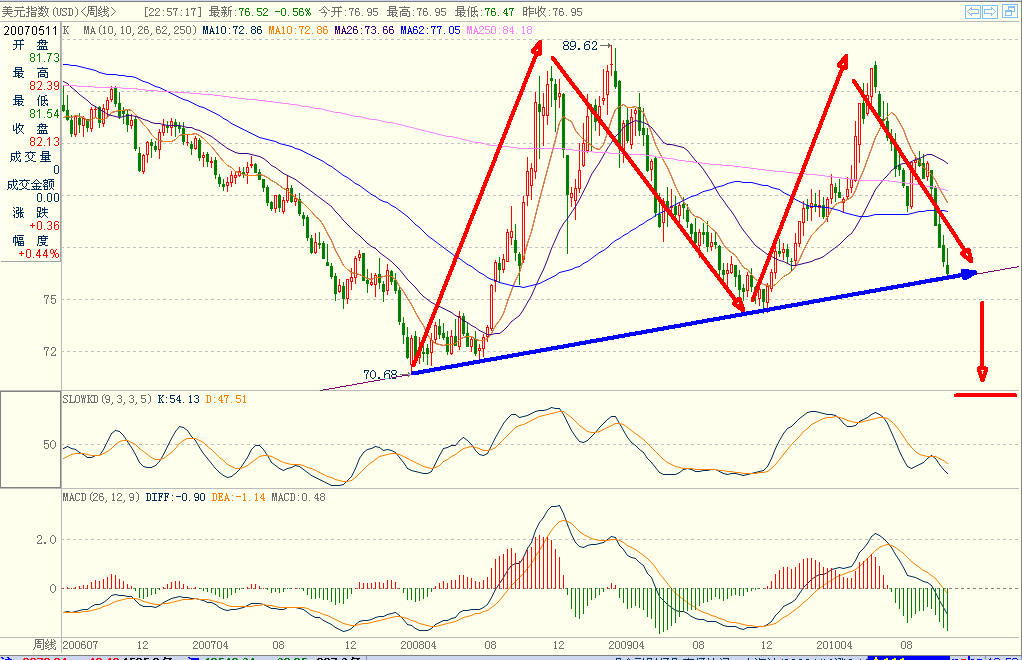1022x660 pixels.
Task: Select the 2.0 level on MACD axis
Action: (x=46, y=539)
